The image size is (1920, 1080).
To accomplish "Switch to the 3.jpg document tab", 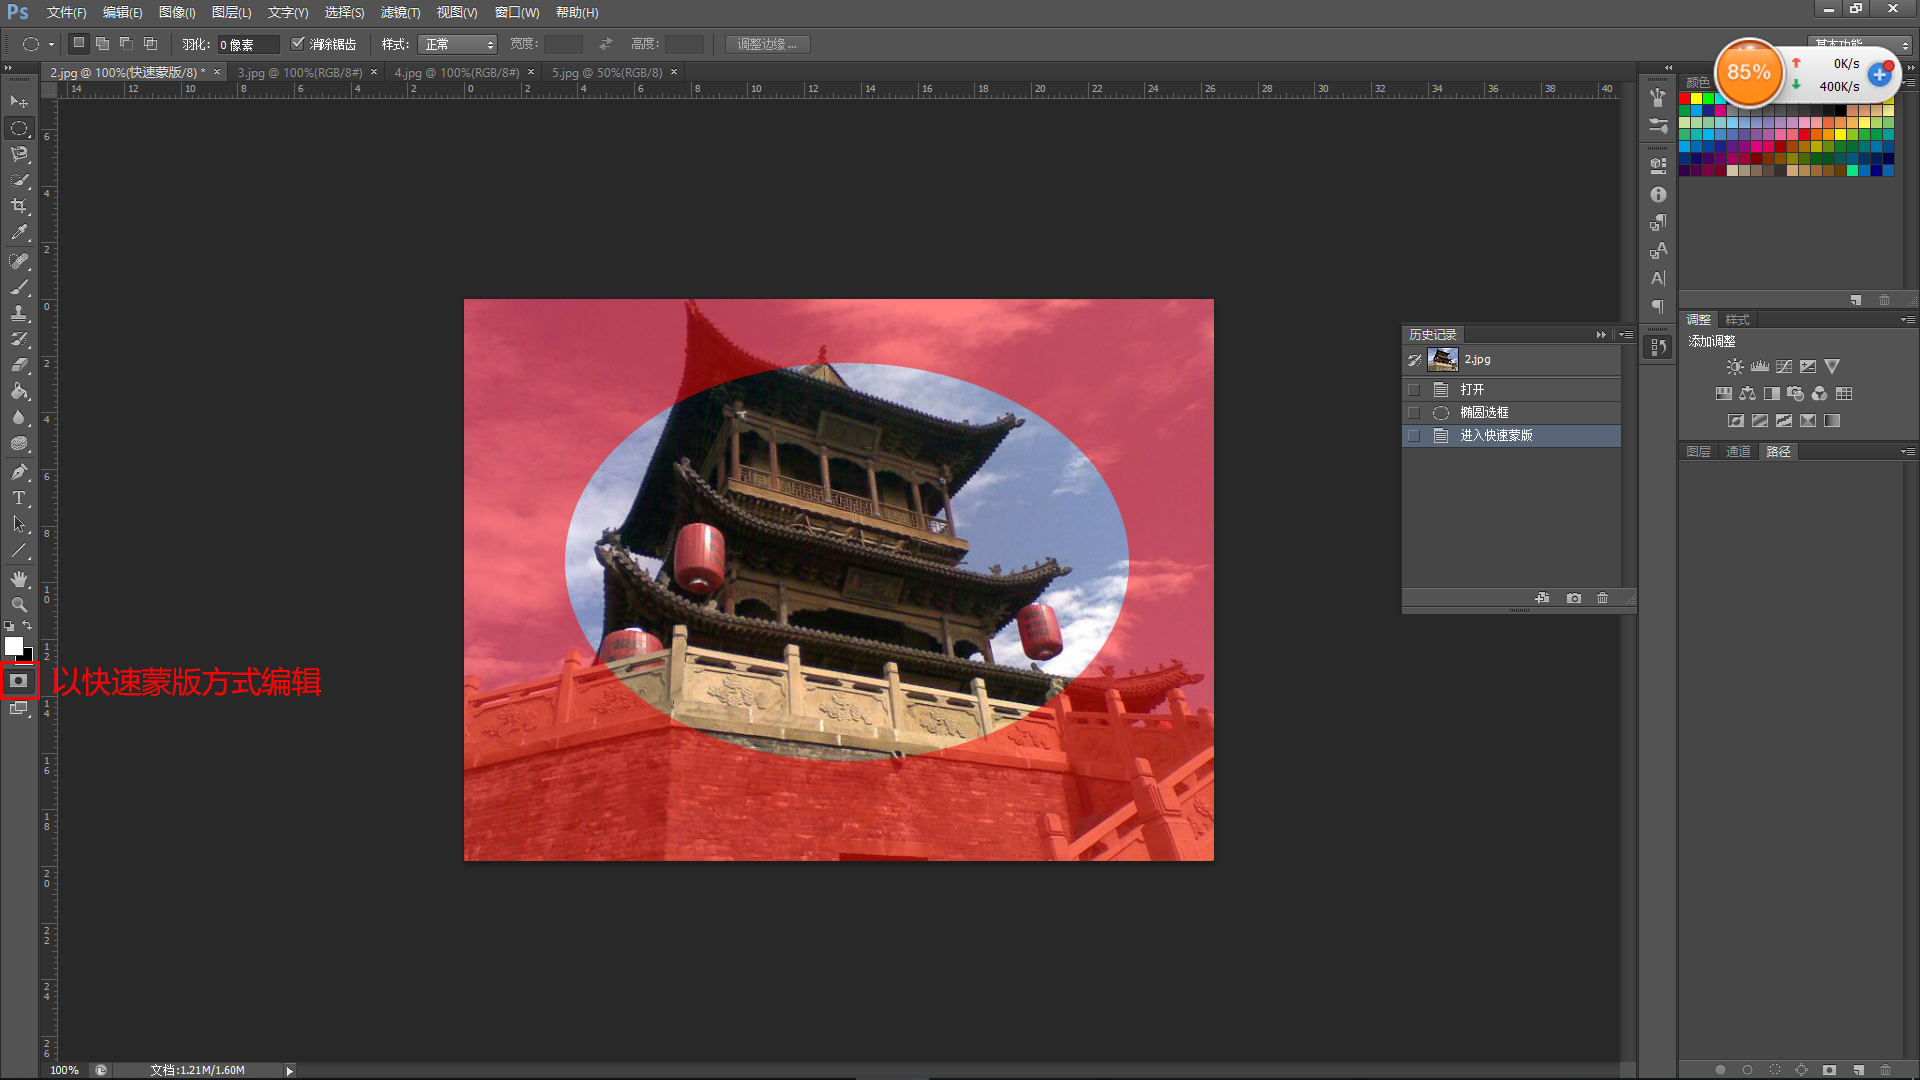I will click(x=299, y=72).
